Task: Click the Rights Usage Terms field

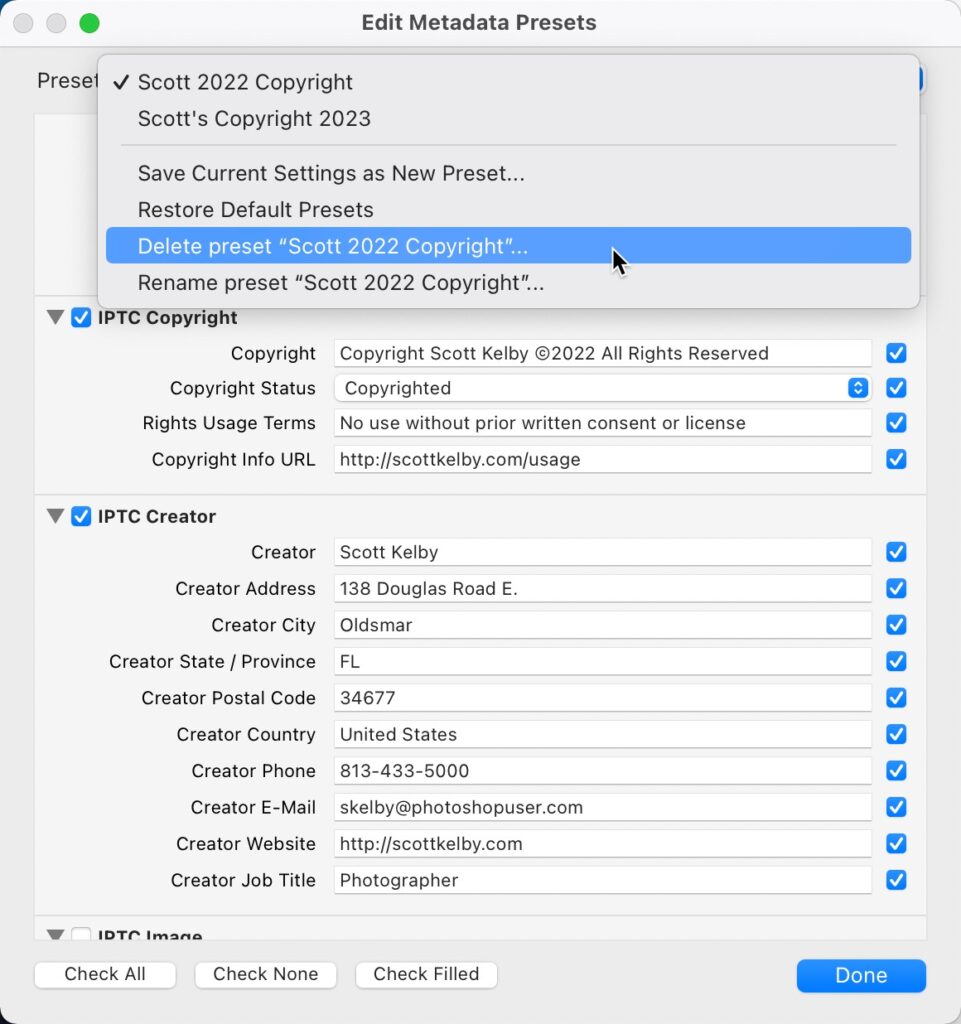Action: [603, 423]
